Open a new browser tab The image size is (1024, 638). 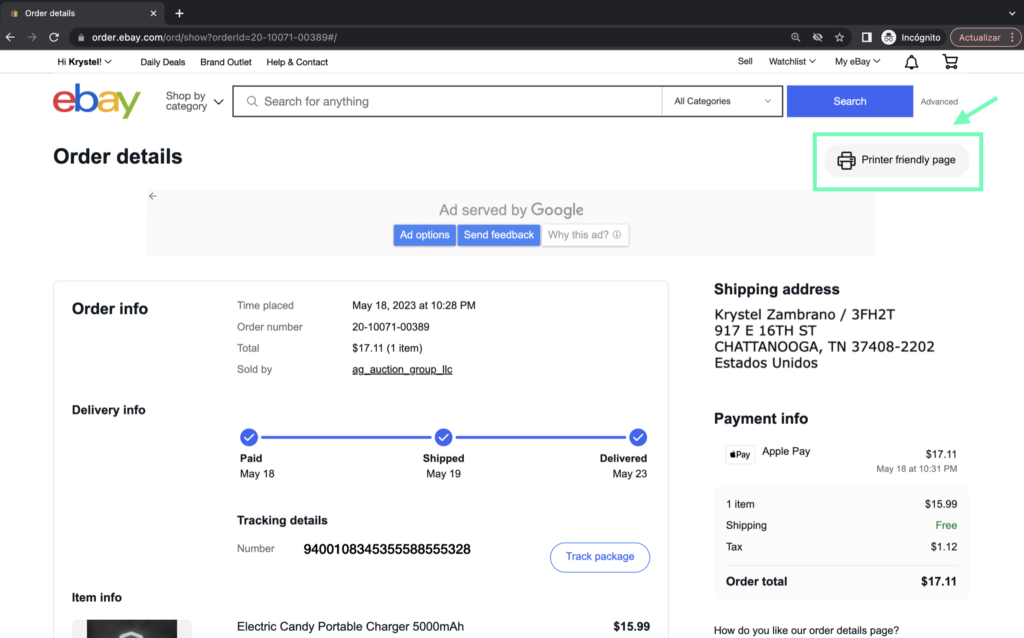(180, 13)
